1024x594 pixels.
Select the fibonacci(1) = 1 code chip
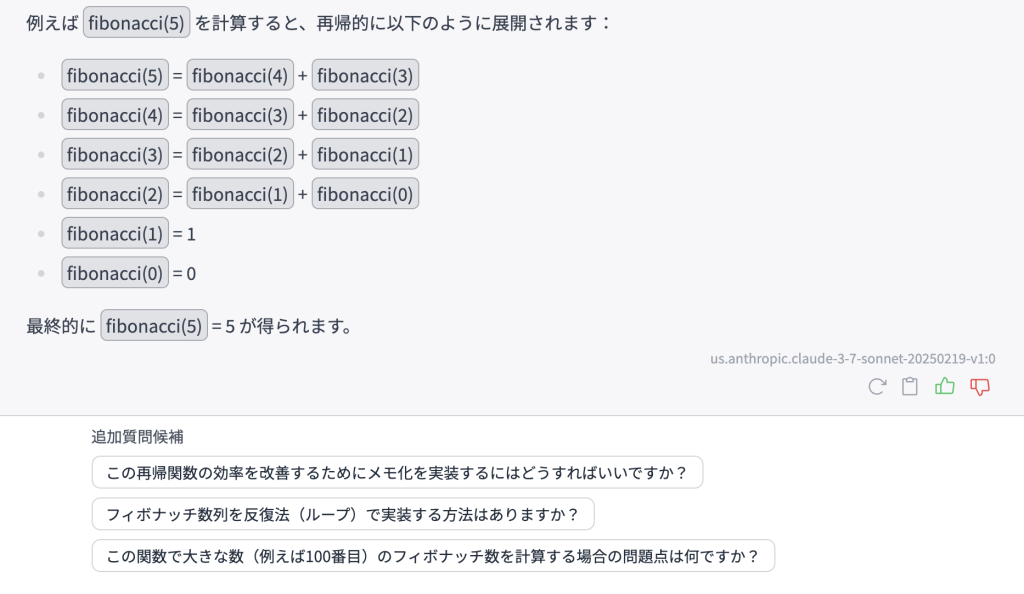(114, 233)
